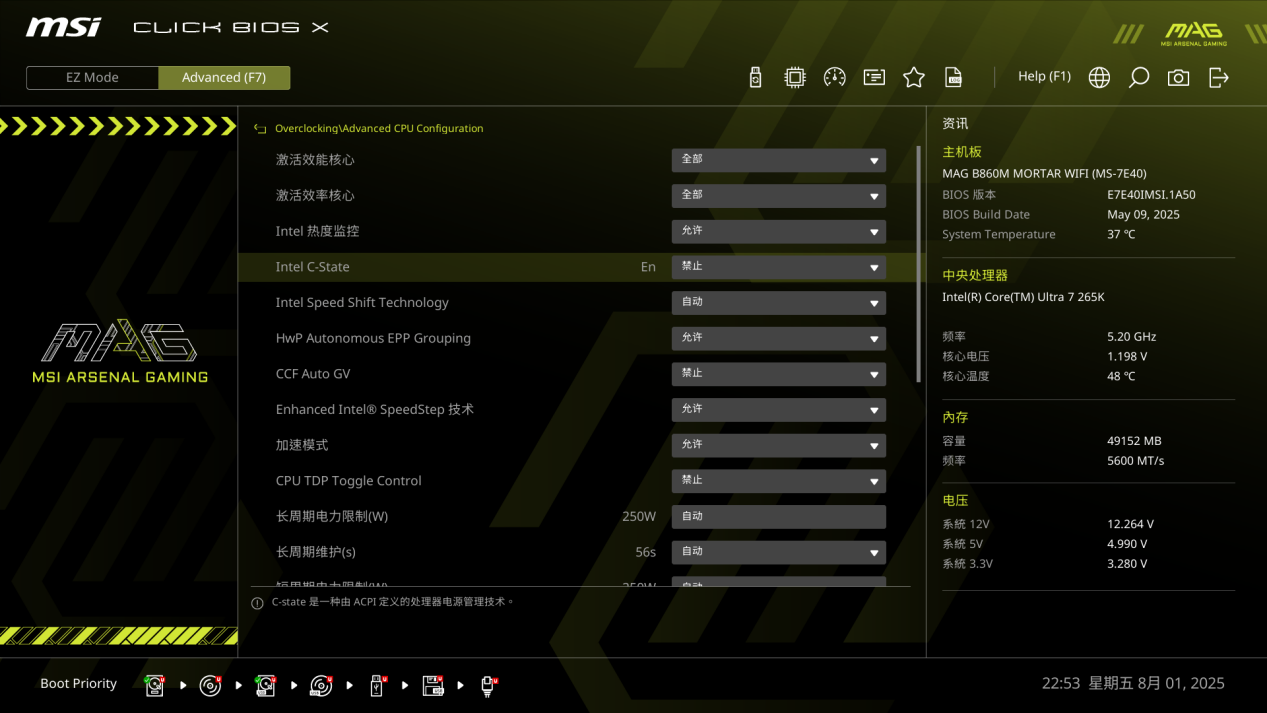Click the BIOS version 'E7E40IMSI.1A50'

[1151, 195]
